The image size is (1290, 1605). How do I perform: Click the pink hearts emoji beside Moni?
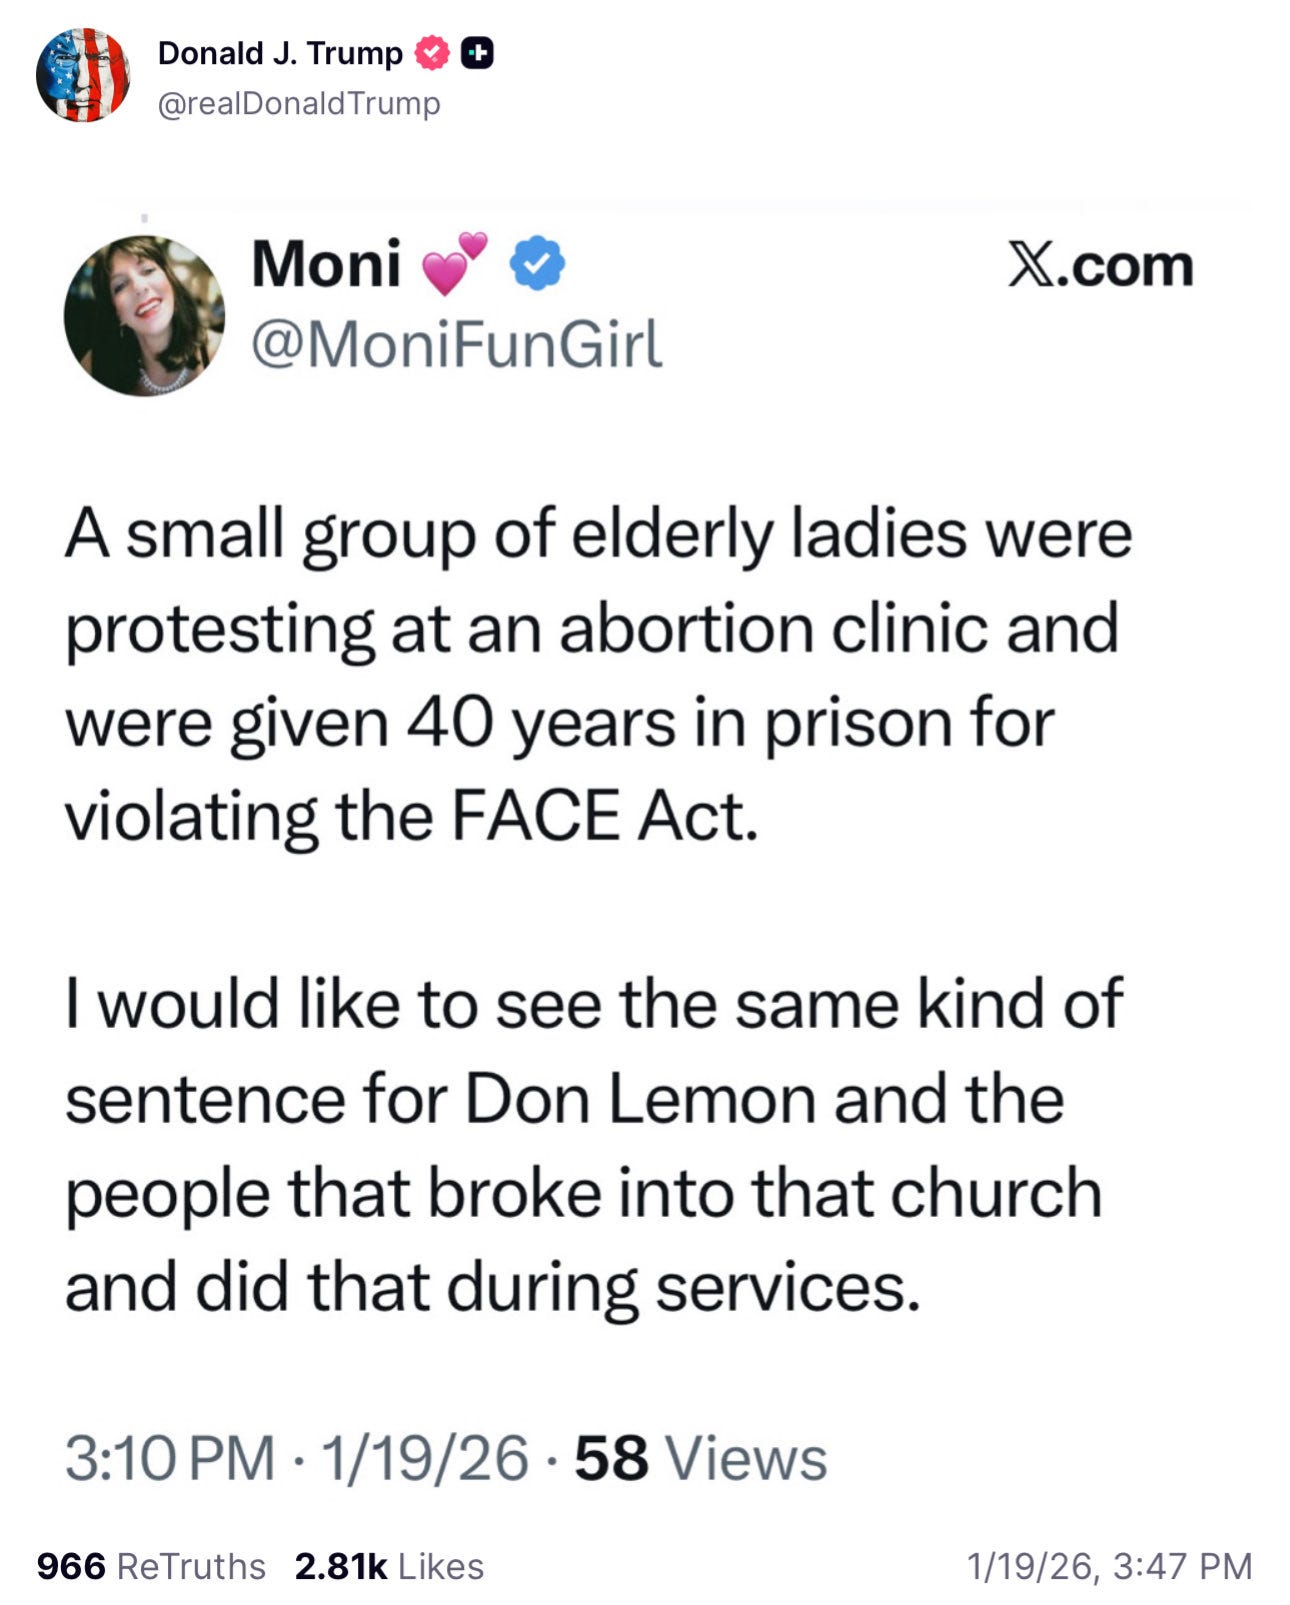pyautogui.click(x=454, y=264)
